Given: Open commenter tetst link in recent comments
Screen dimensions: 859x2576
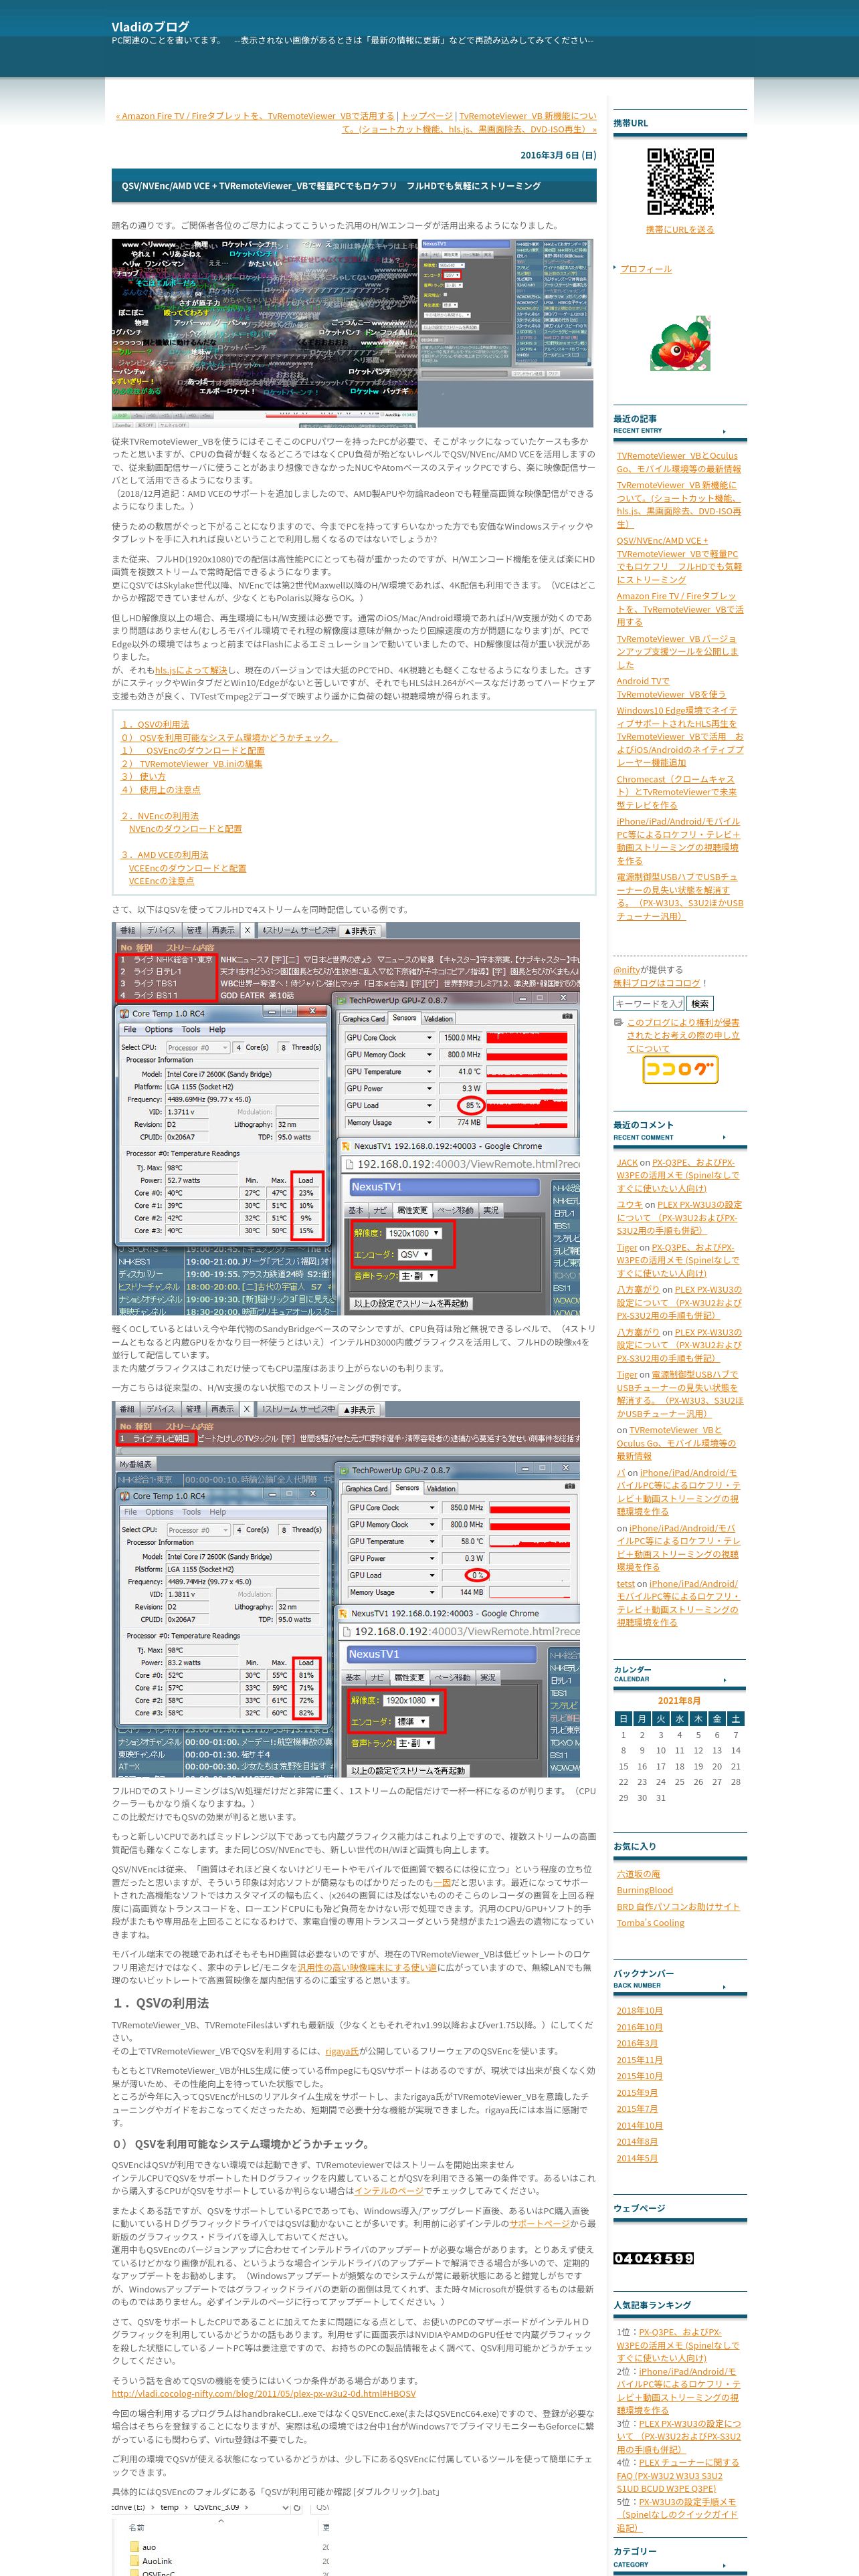Looking at the screenshot, I should pyautogui.click(x=625, y=1584).
